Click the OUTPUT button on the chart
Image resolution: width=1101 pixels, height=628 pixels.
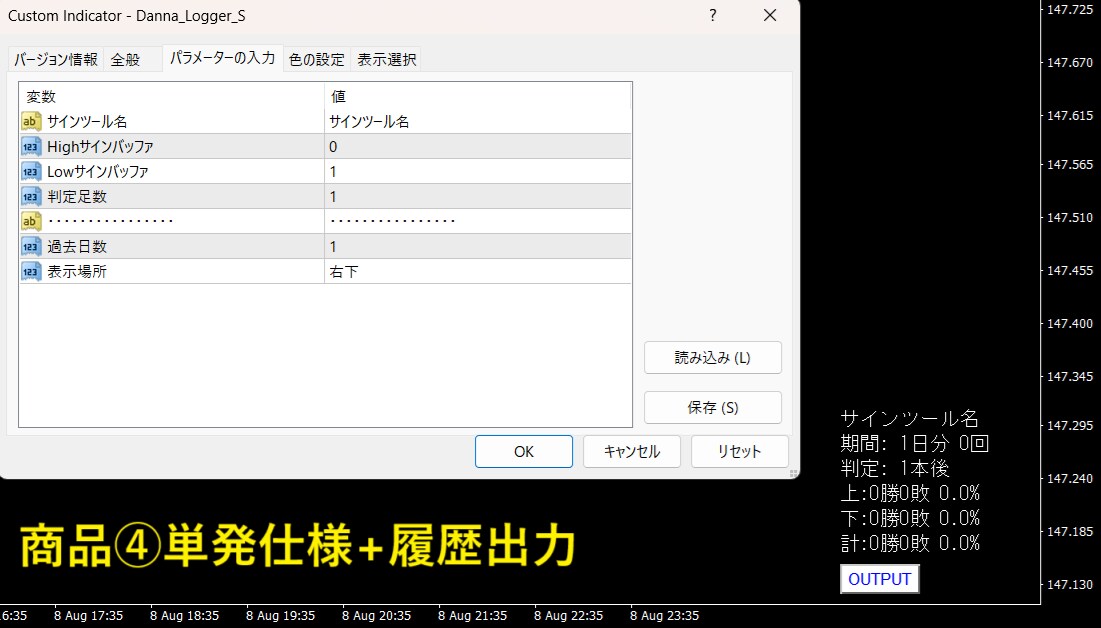[880, 580]
